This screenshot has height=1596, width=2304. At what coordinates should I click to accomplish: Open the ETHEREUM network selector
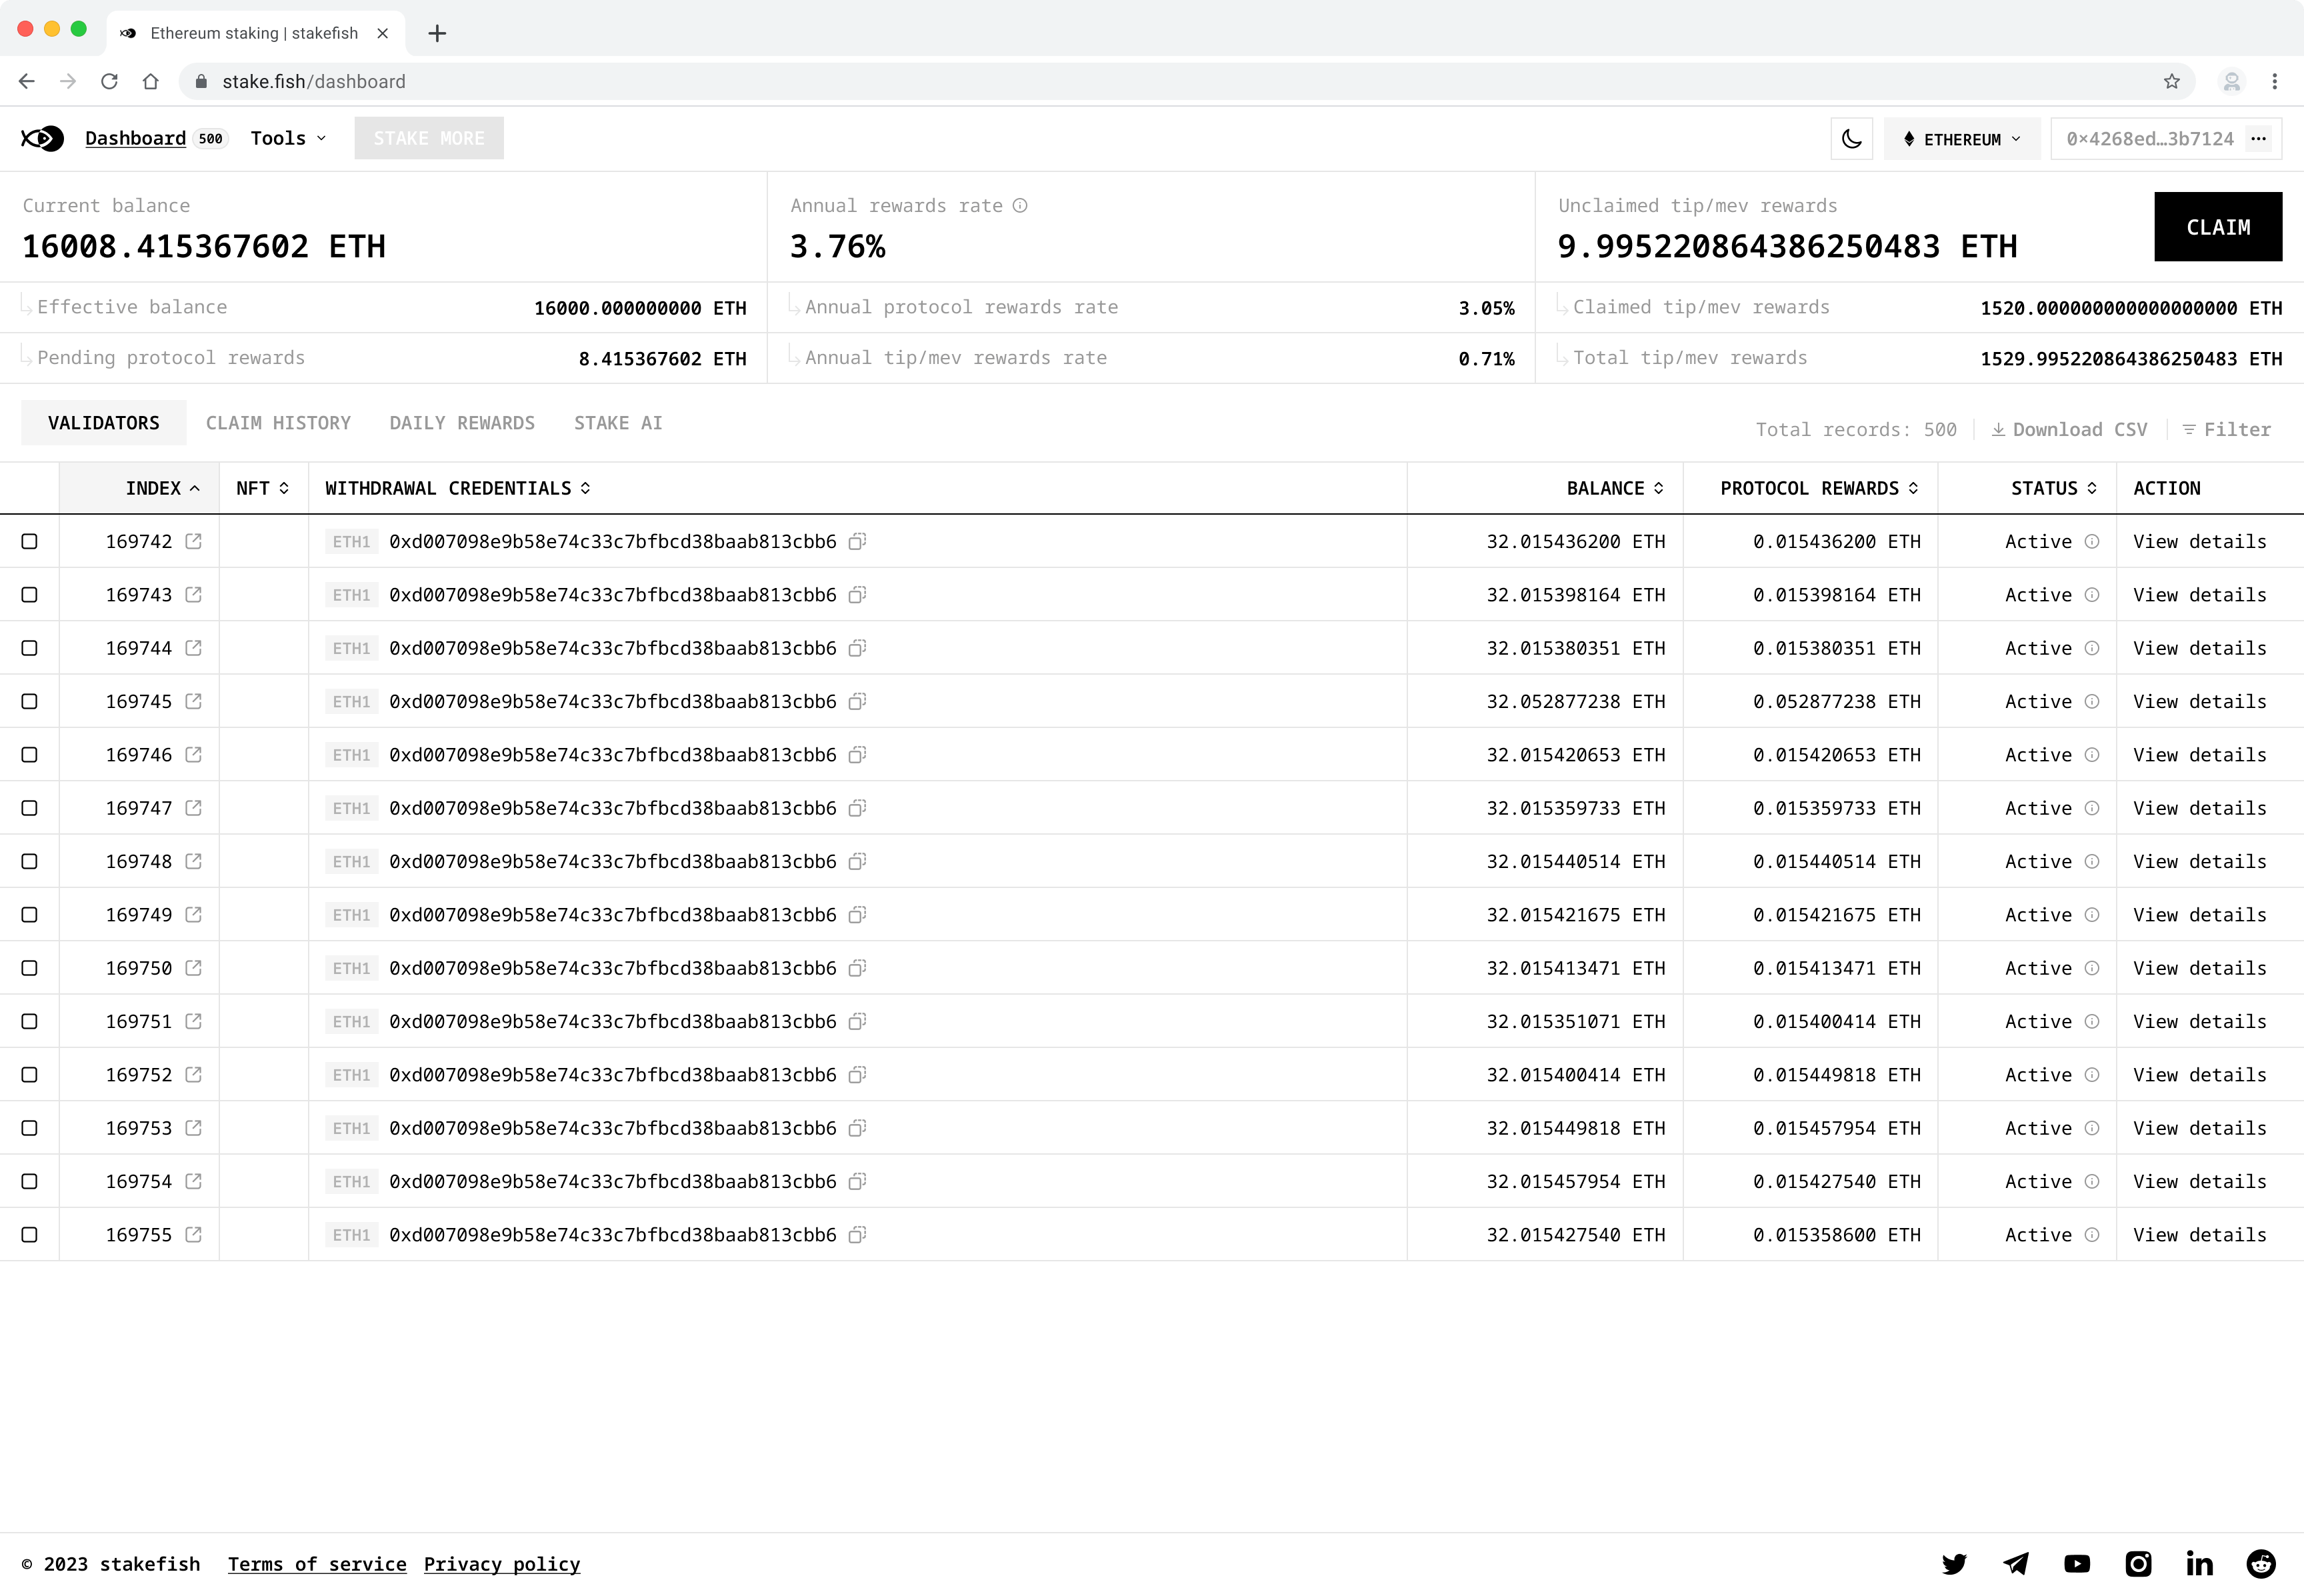(1960, 139)
